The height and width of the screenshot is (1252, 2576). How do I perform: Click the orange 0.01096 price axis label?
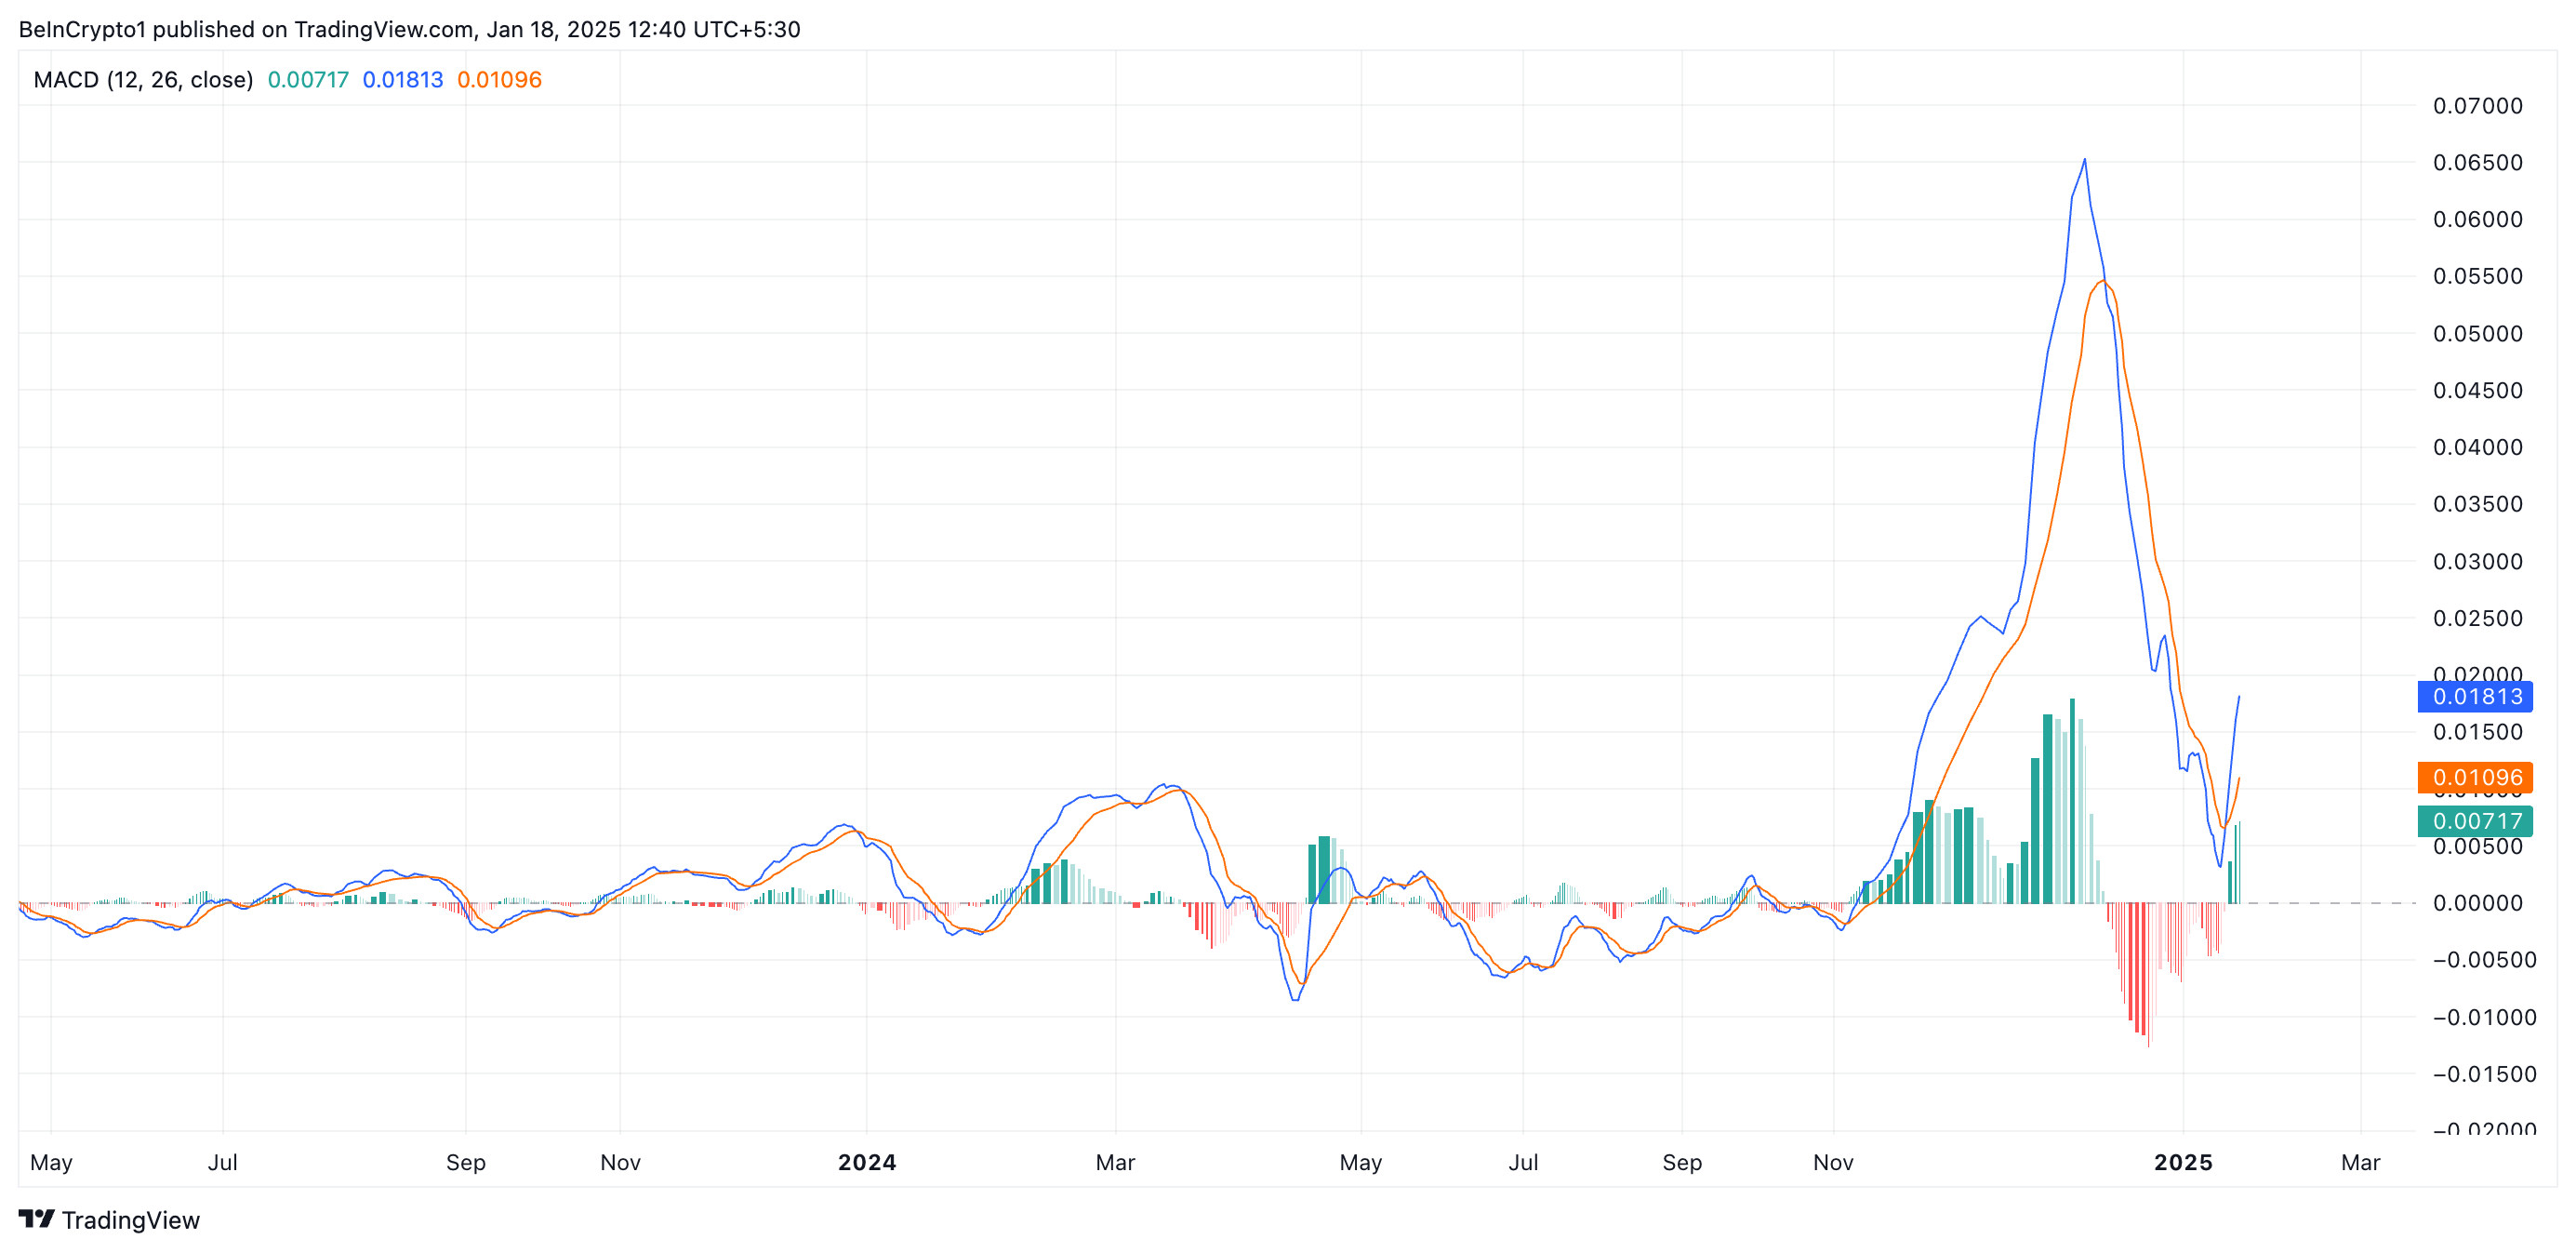pyautogui.click(x=2476, y=777)
